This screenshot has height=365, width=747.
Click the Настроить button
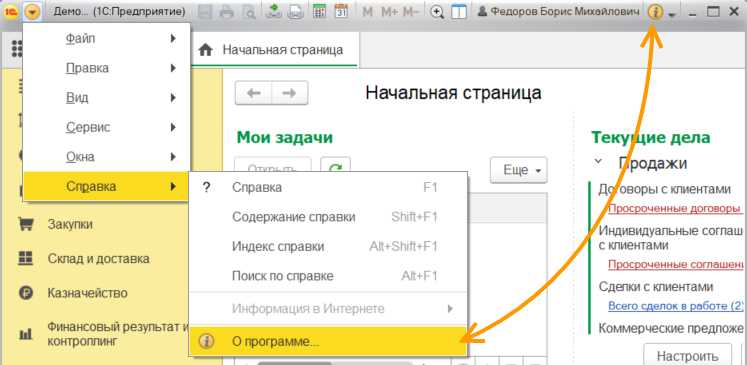tap(687, 355)
